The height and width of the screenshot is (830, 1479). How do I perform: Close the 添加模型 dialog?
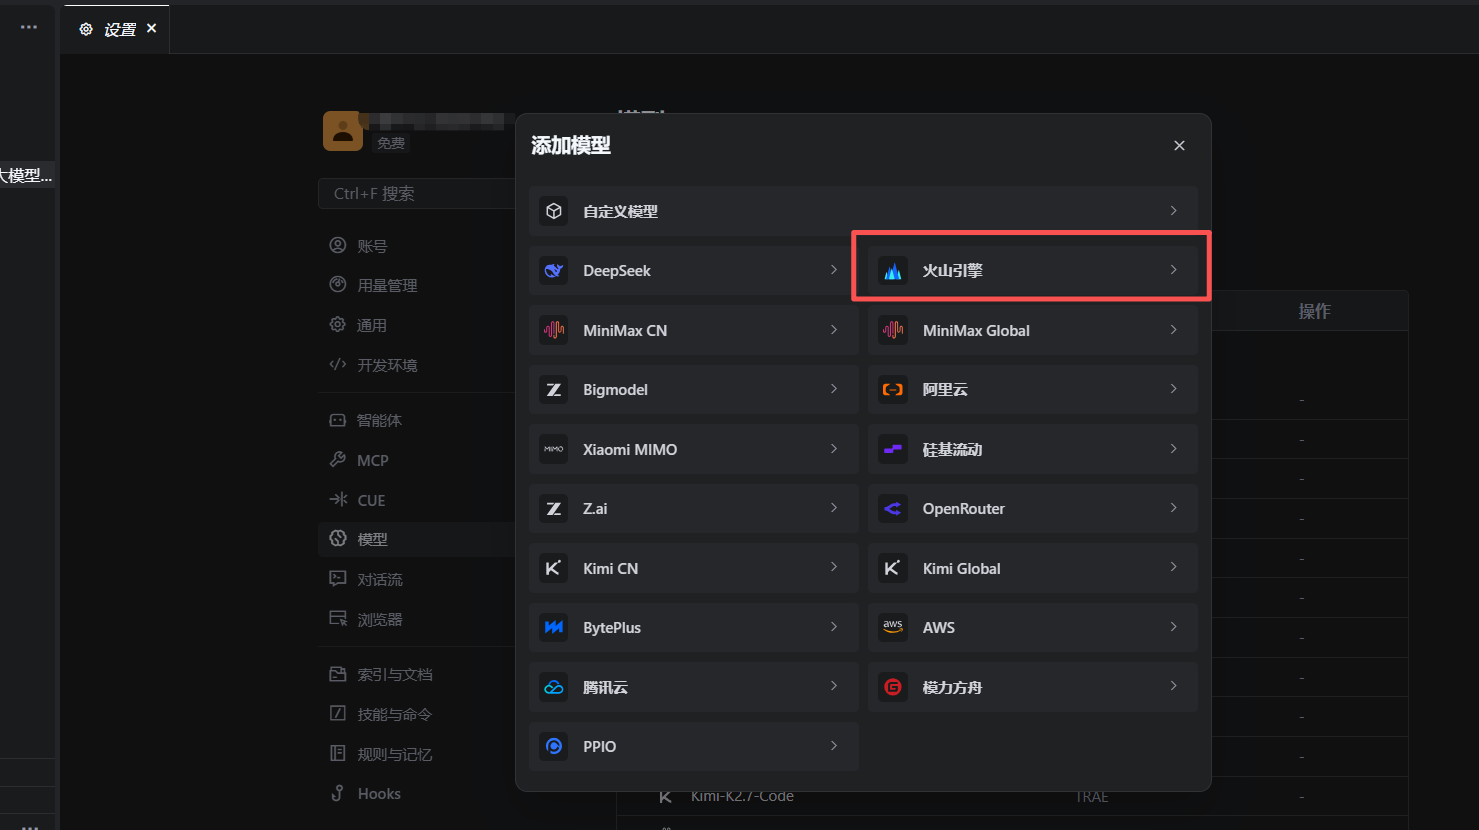(x=1179, y=145)
